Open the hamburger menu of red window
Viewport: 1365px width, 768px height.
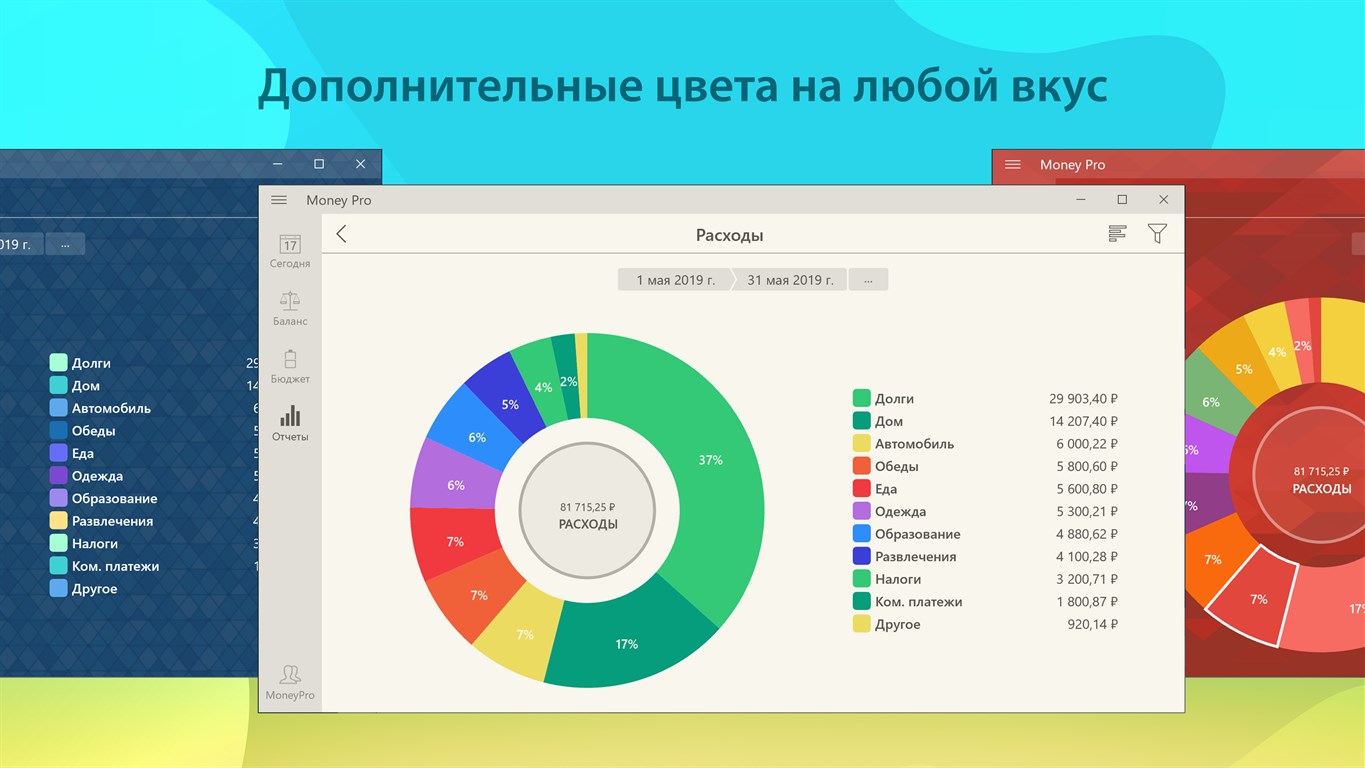click(x=1013, y=165)
